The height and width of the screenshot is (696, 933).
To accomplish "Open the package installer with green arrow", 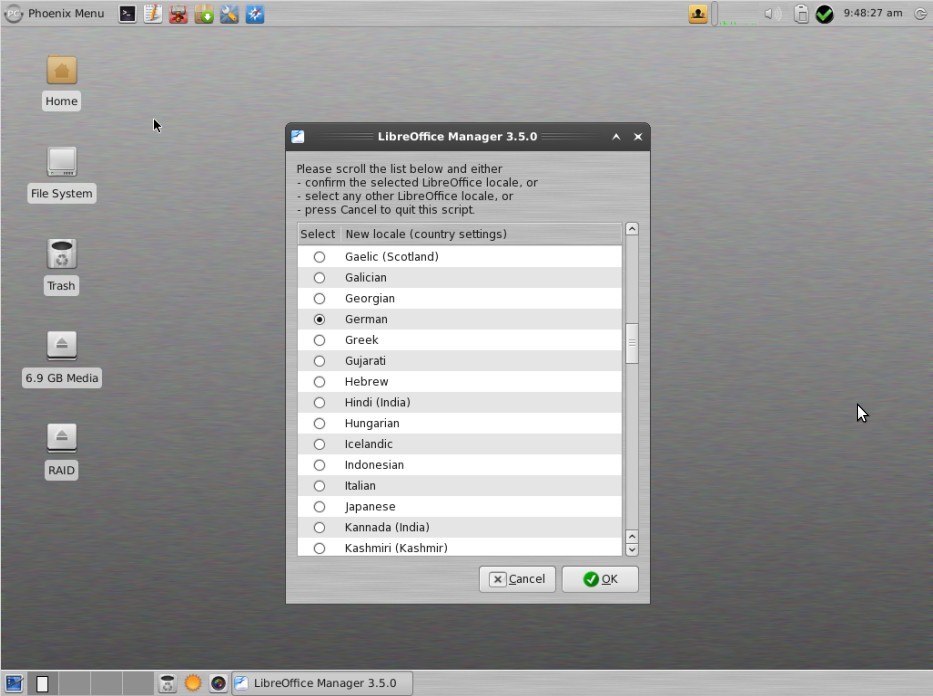I will [x=204, y=14].
